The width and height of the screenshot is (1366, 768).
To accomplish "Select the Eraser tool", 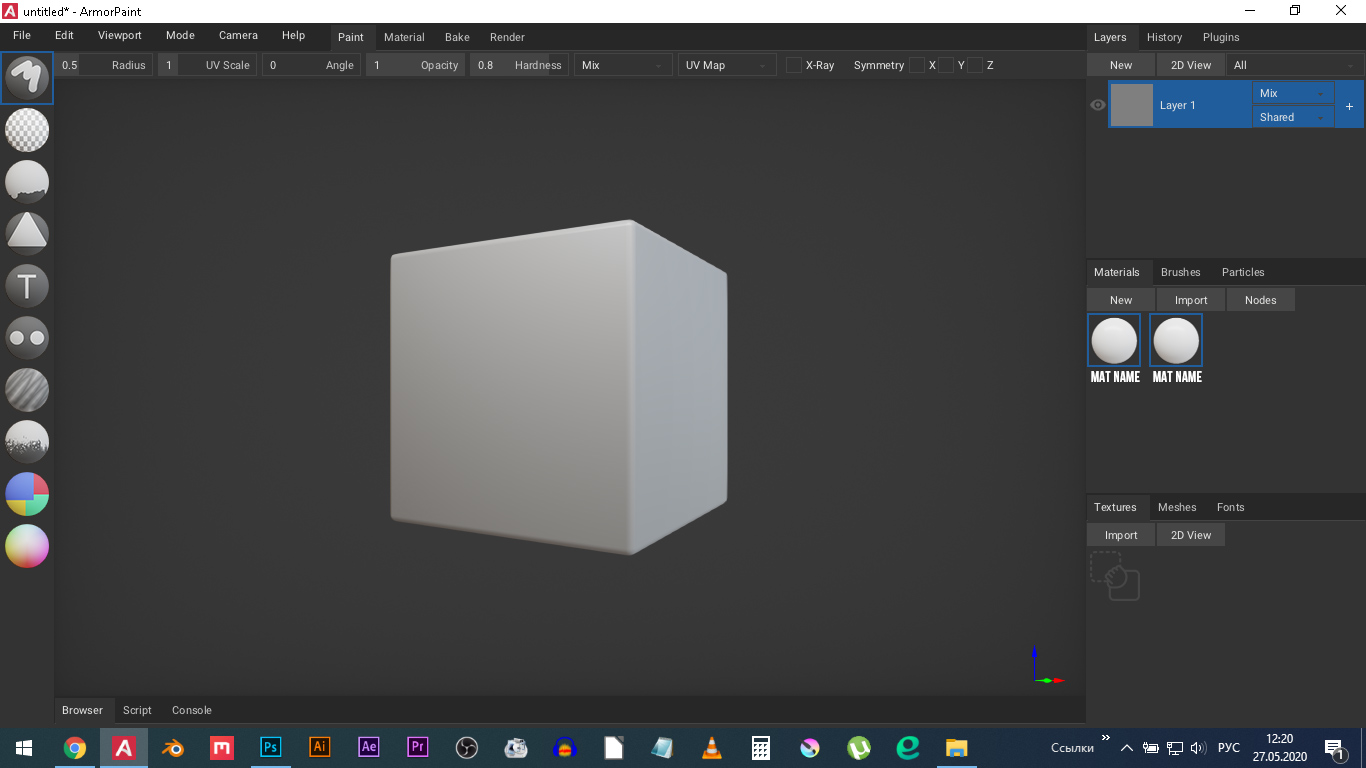I will [27, 130].
